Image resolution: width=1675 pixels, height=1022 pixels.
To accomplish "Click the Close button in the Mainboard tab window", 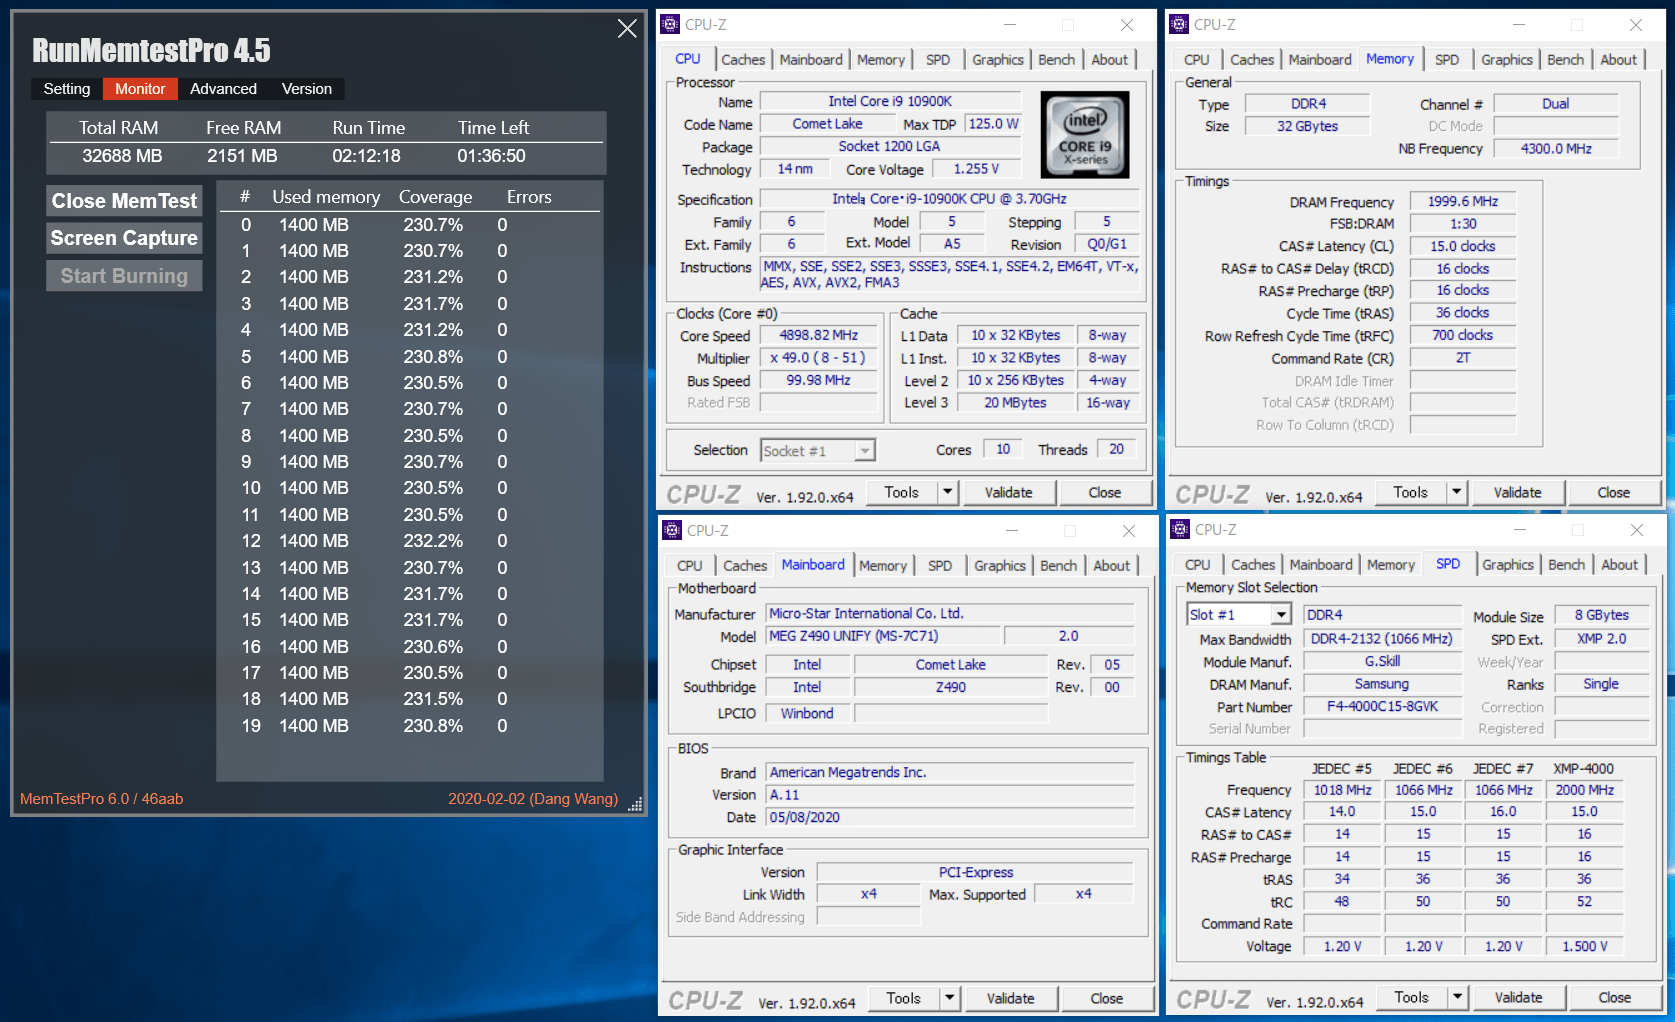I will tap(1106, 998).
